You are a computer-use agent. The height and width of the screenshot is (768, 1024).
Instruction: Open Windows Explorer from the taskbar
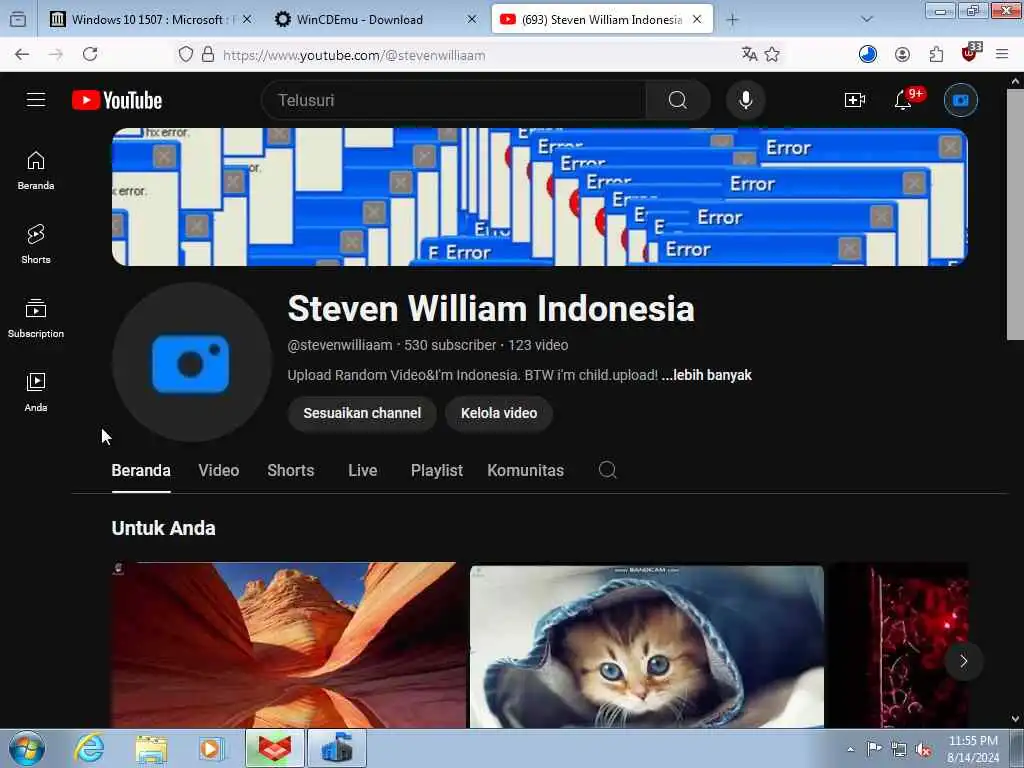tap(152, 748)
